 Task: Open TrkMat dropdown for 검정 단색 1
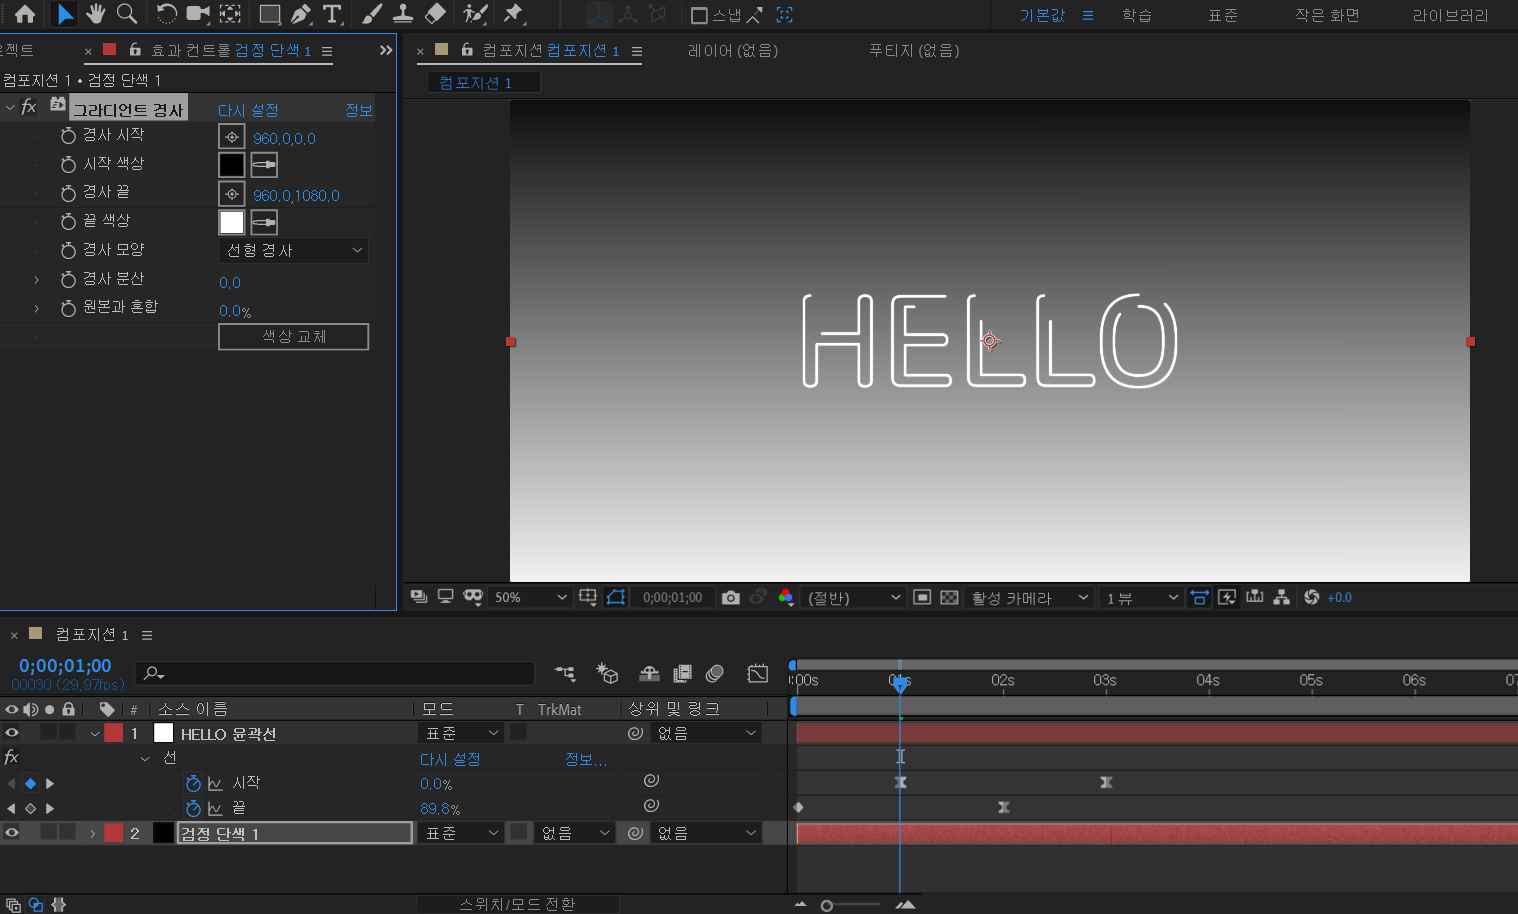coord(575,833)
